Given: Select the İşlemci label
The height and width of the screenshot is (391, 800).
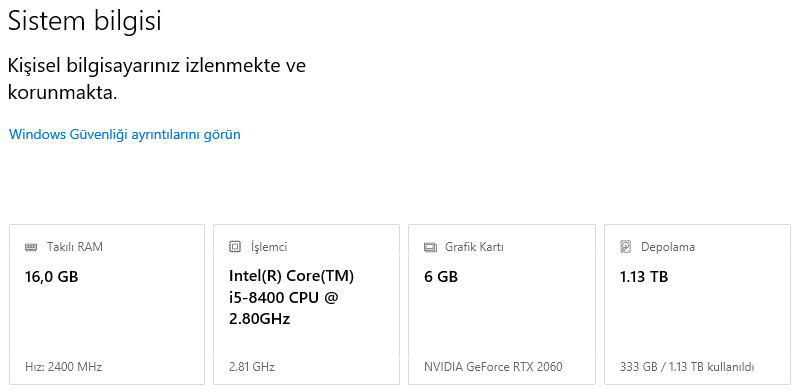Looking at the screenshot, I should tap(269, 247).
